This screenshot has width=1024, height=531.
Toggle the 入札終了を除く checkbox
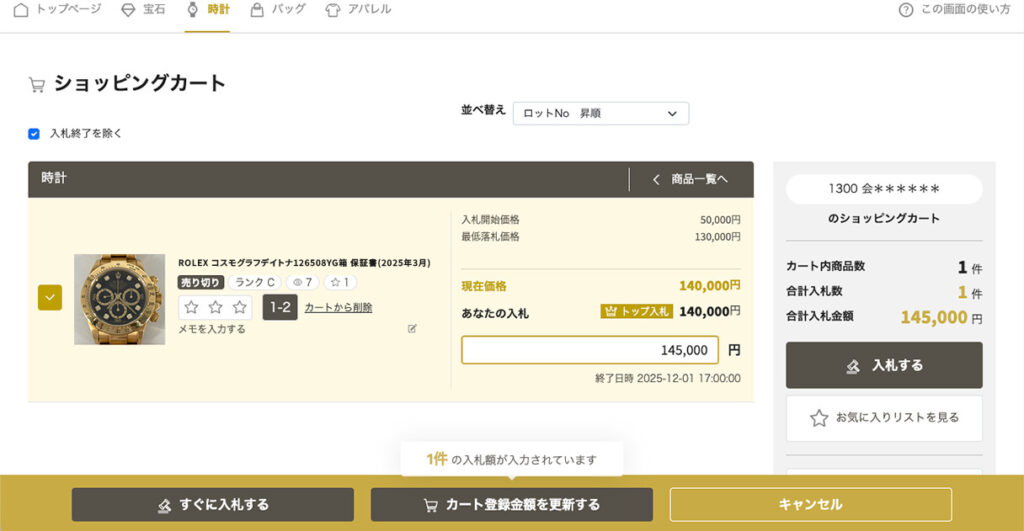click(x=34, y=133)
